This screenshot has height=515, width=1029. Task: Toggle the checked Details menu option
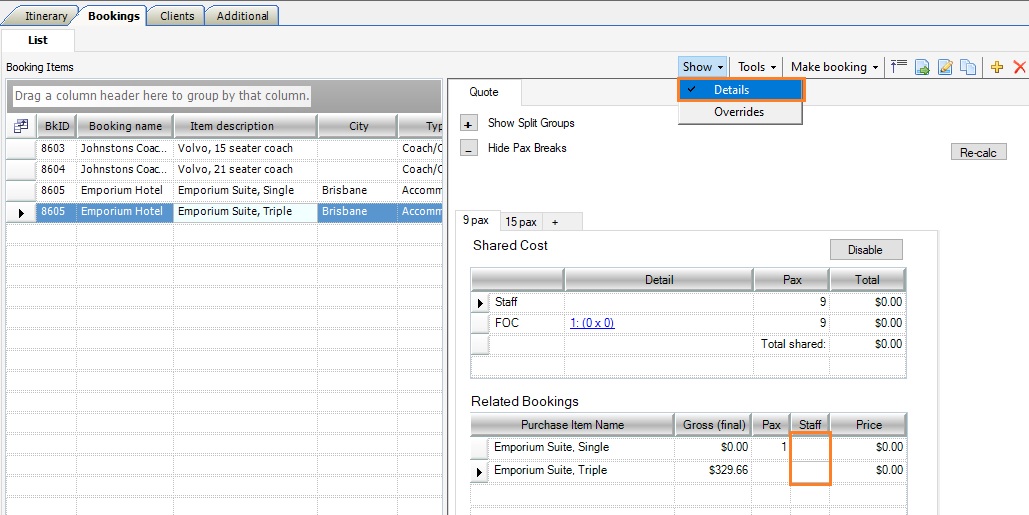740,90
